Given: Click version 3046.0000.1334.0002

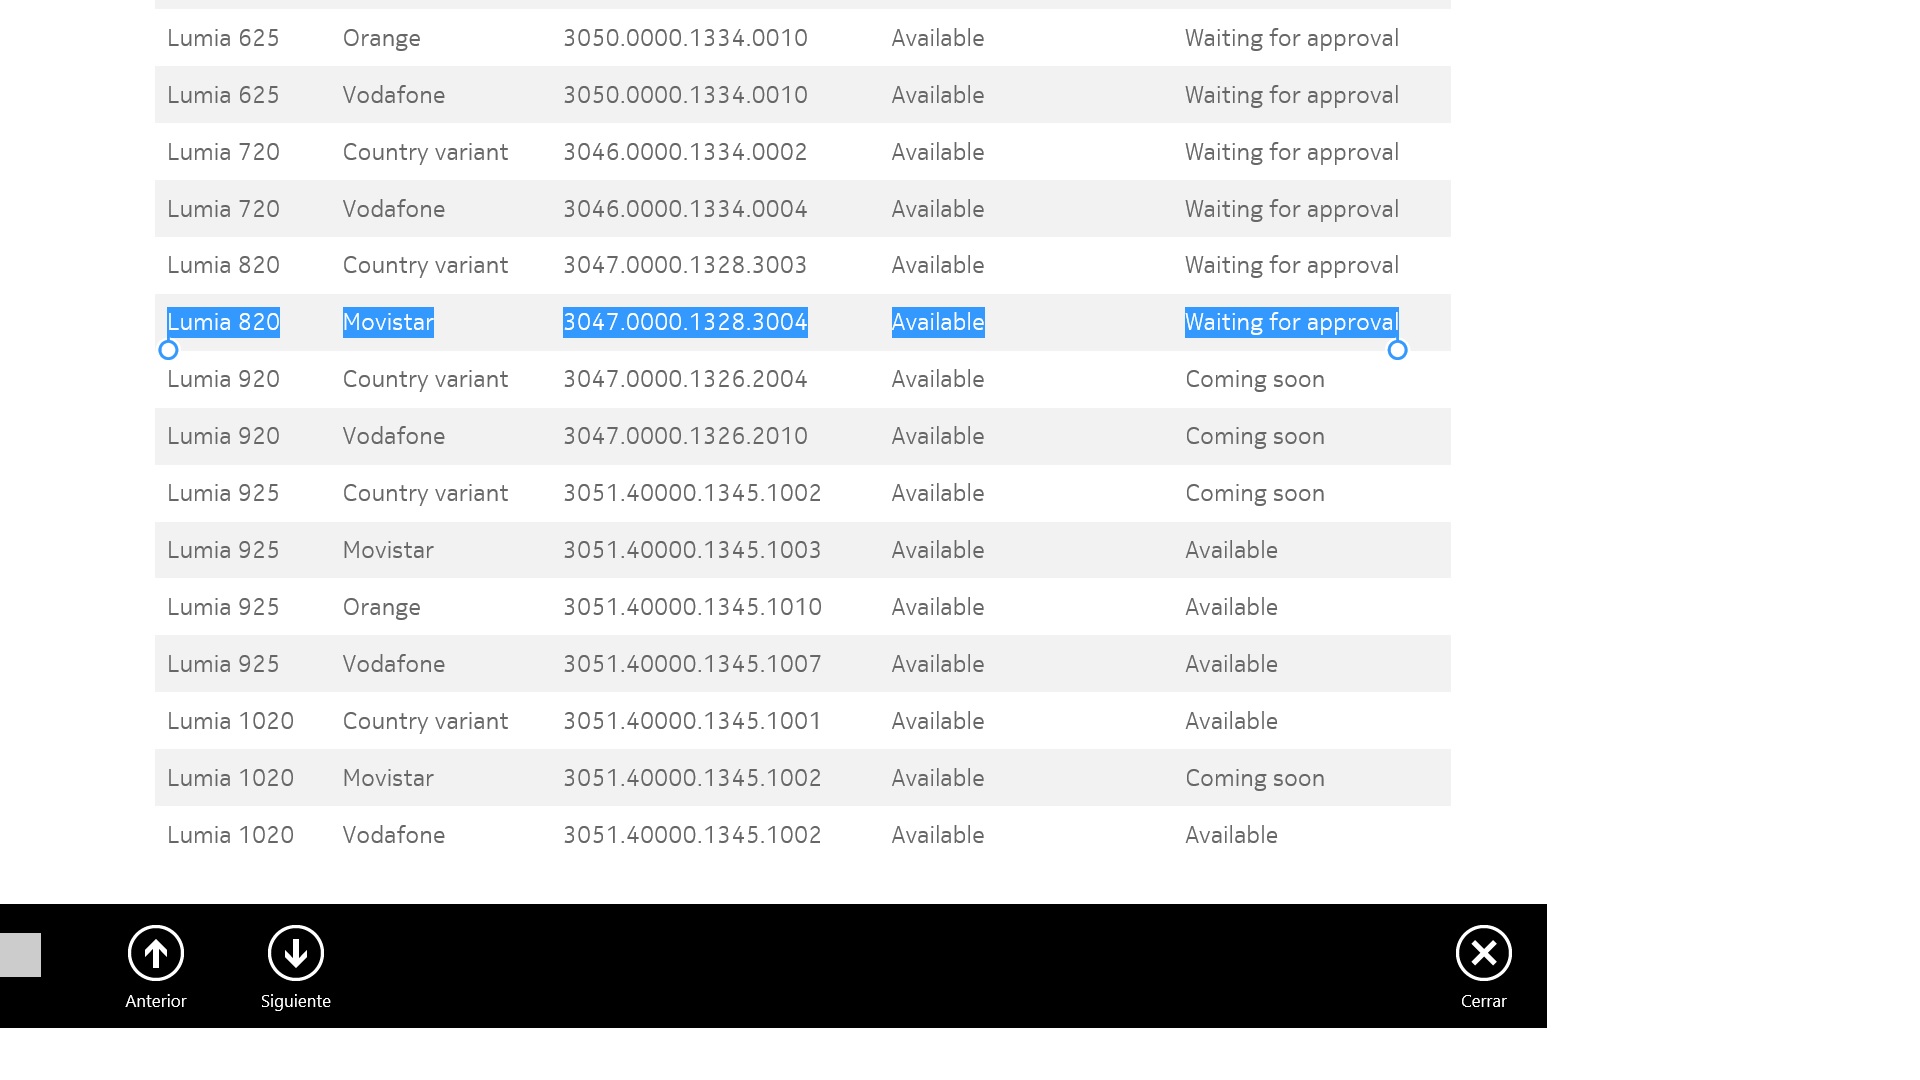Looking at the screenshot, I should (685, 152).
